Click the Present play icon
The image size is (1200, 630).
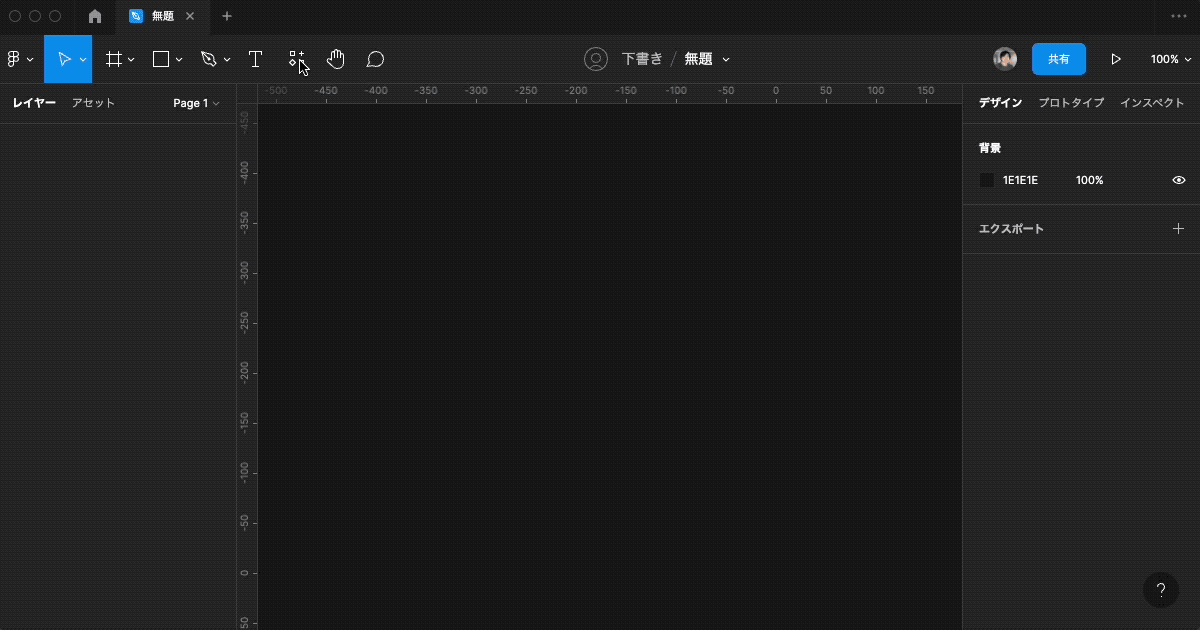click(1116, 59)
